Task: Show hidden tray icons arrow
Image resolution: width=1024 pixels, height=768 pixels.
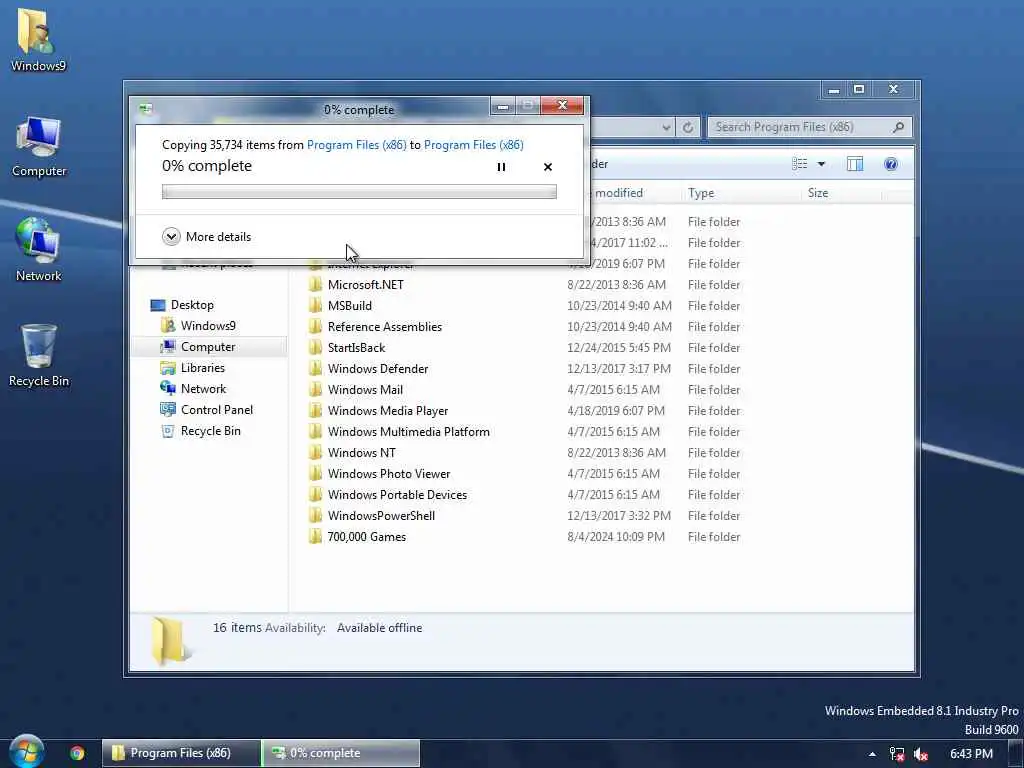Action: pyautogui.click(x=872, y=754)
